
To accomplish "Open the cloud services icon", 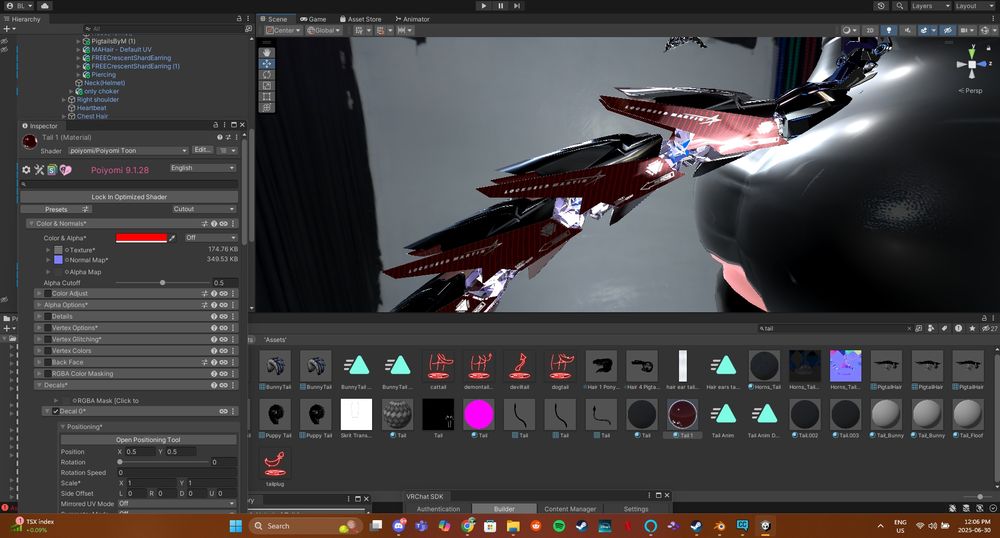I will click(45, 6).
